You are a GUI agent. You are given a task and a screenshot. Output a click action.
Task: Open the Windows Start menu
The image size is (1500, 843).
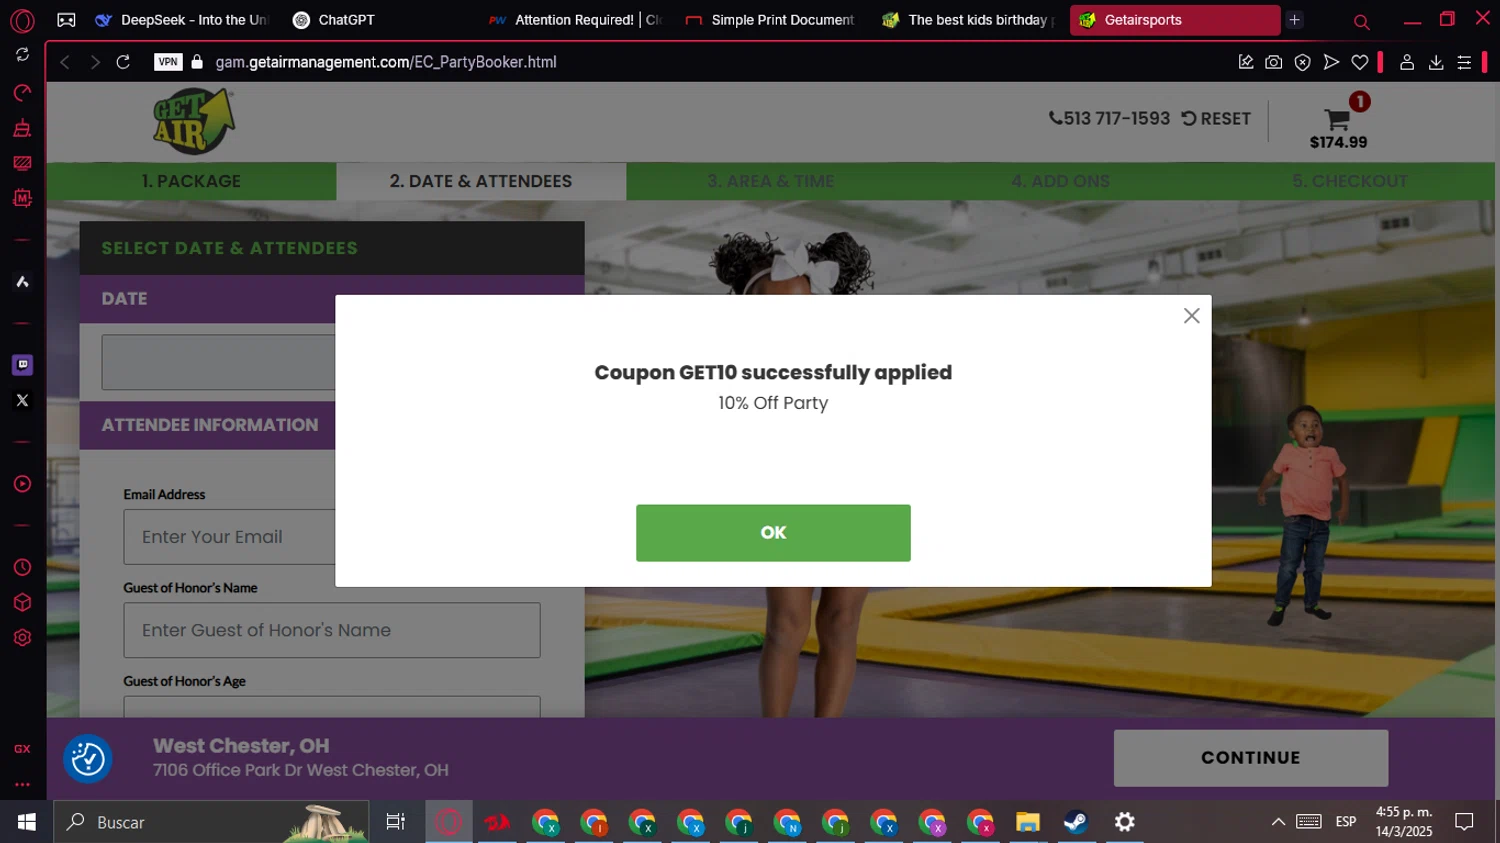coord(27,822)
